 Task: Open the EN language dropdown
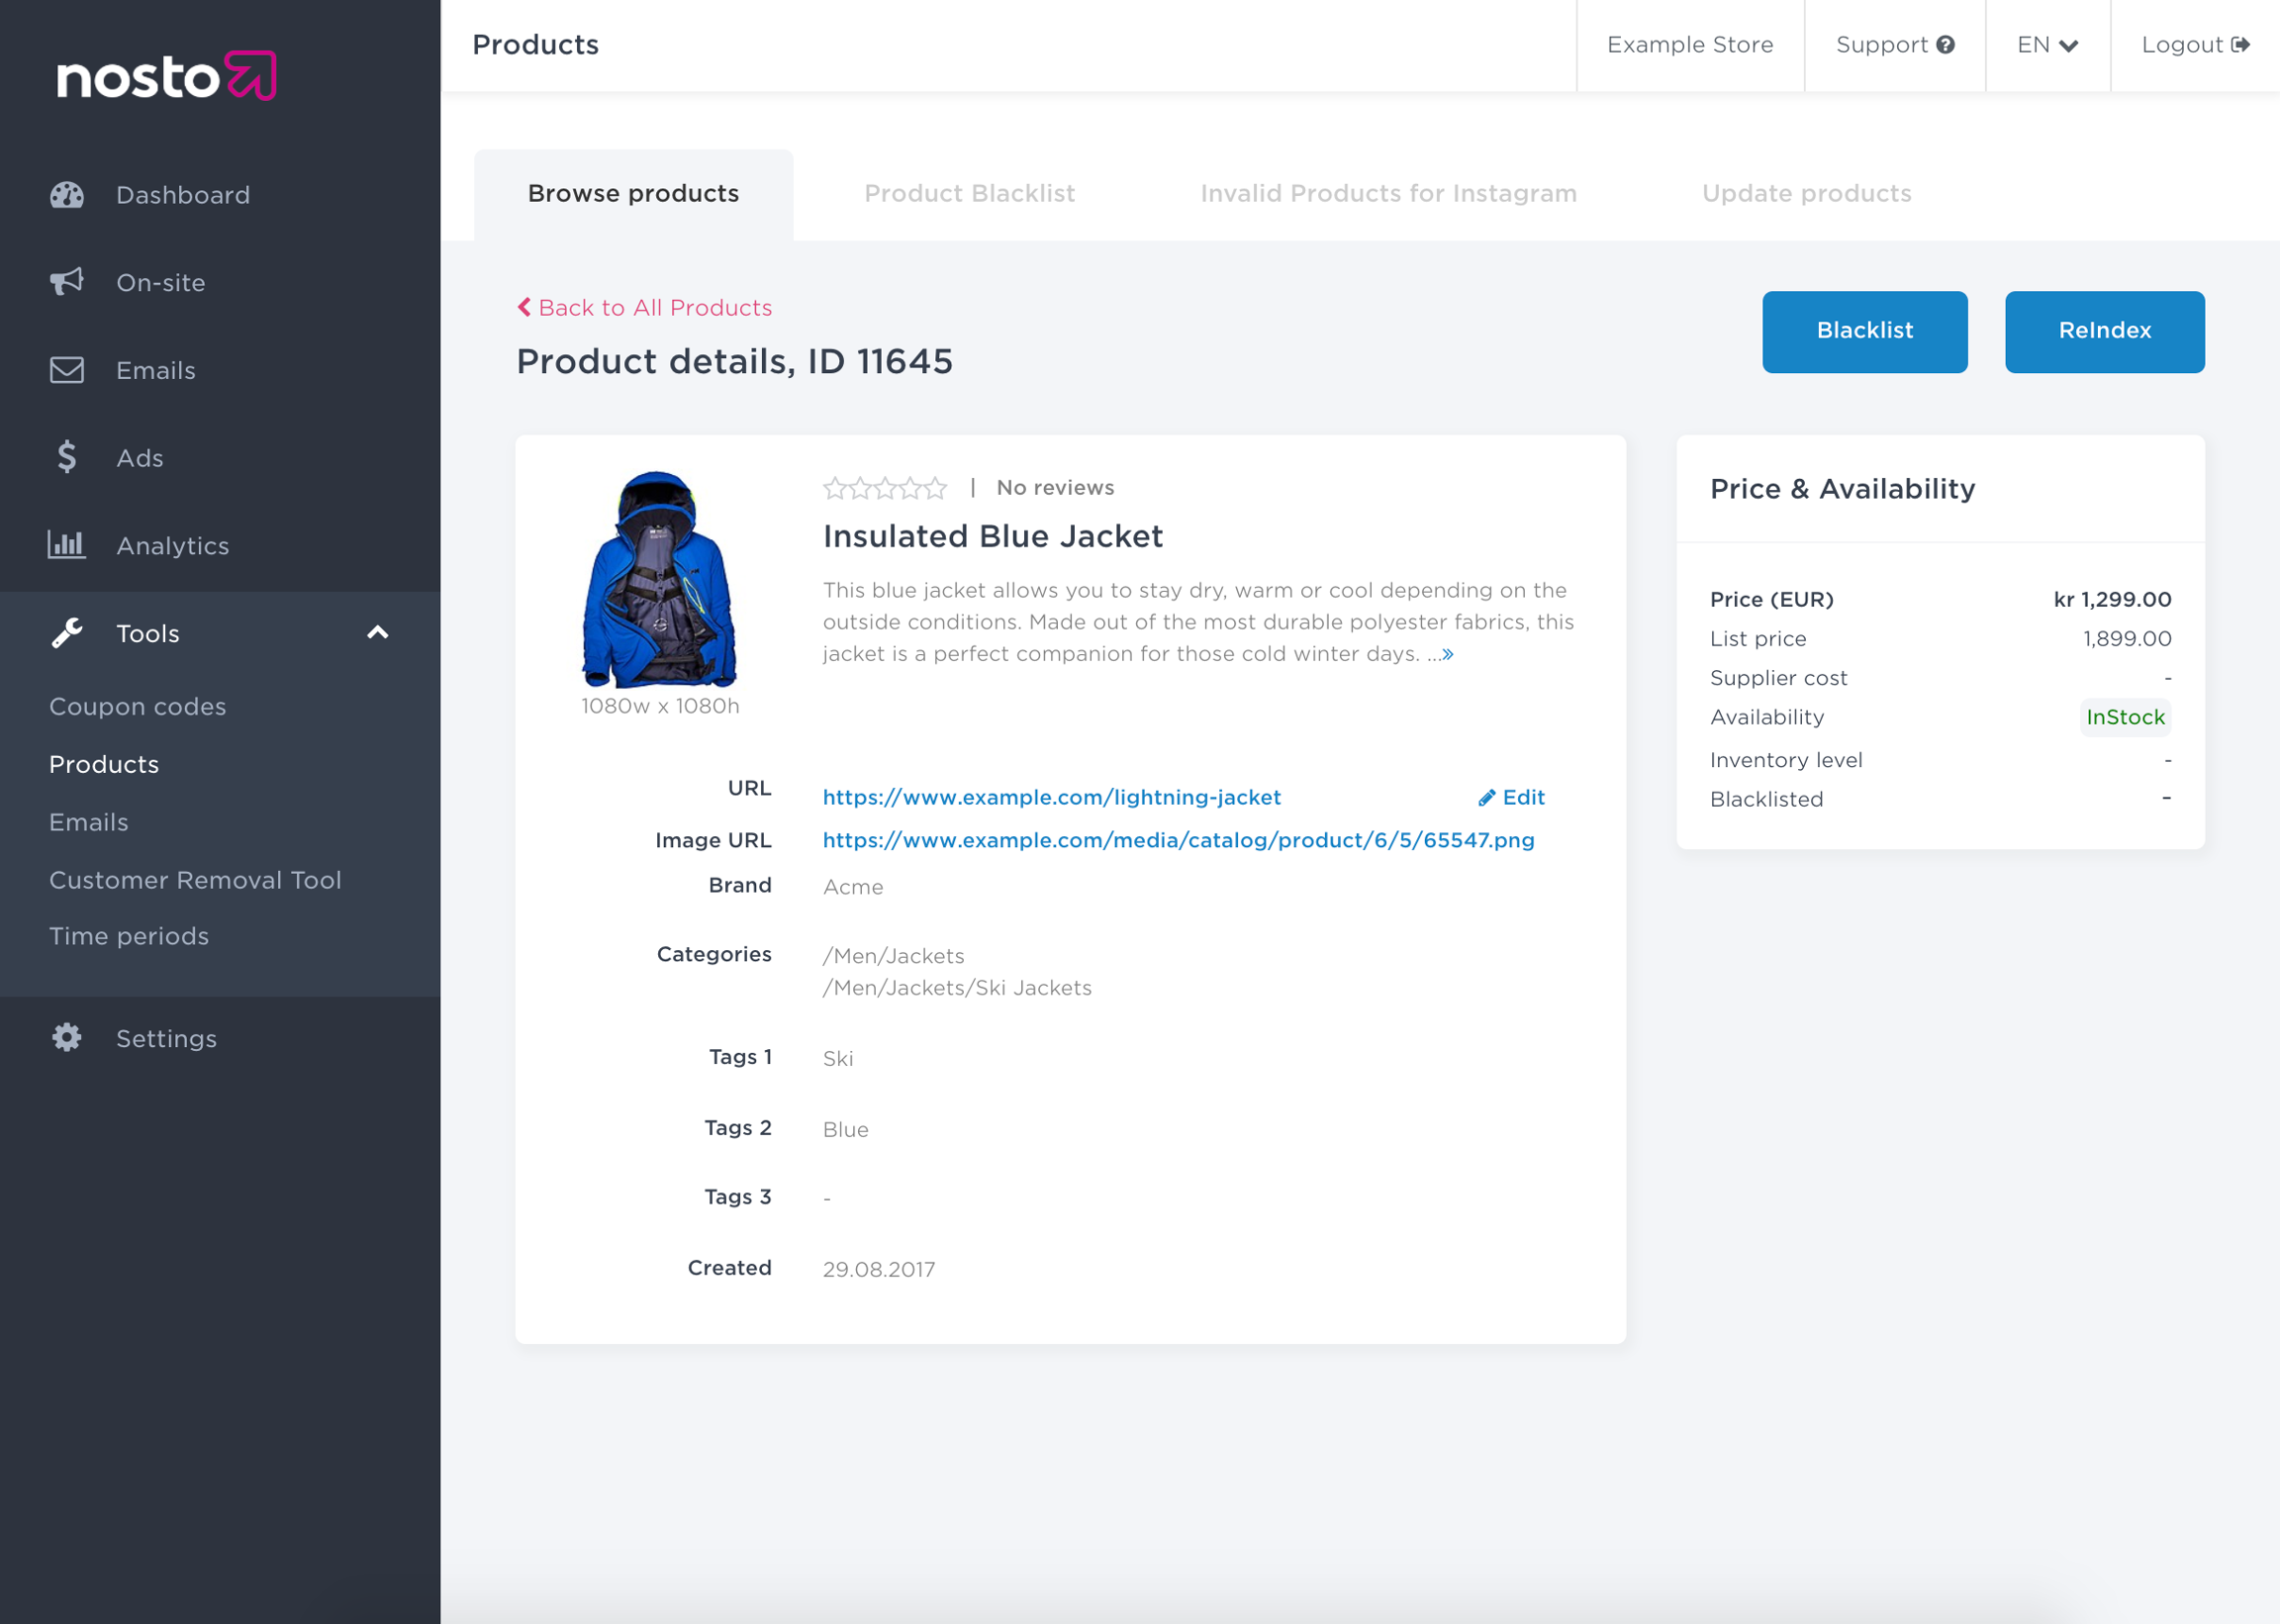[x=2047, y=45]
